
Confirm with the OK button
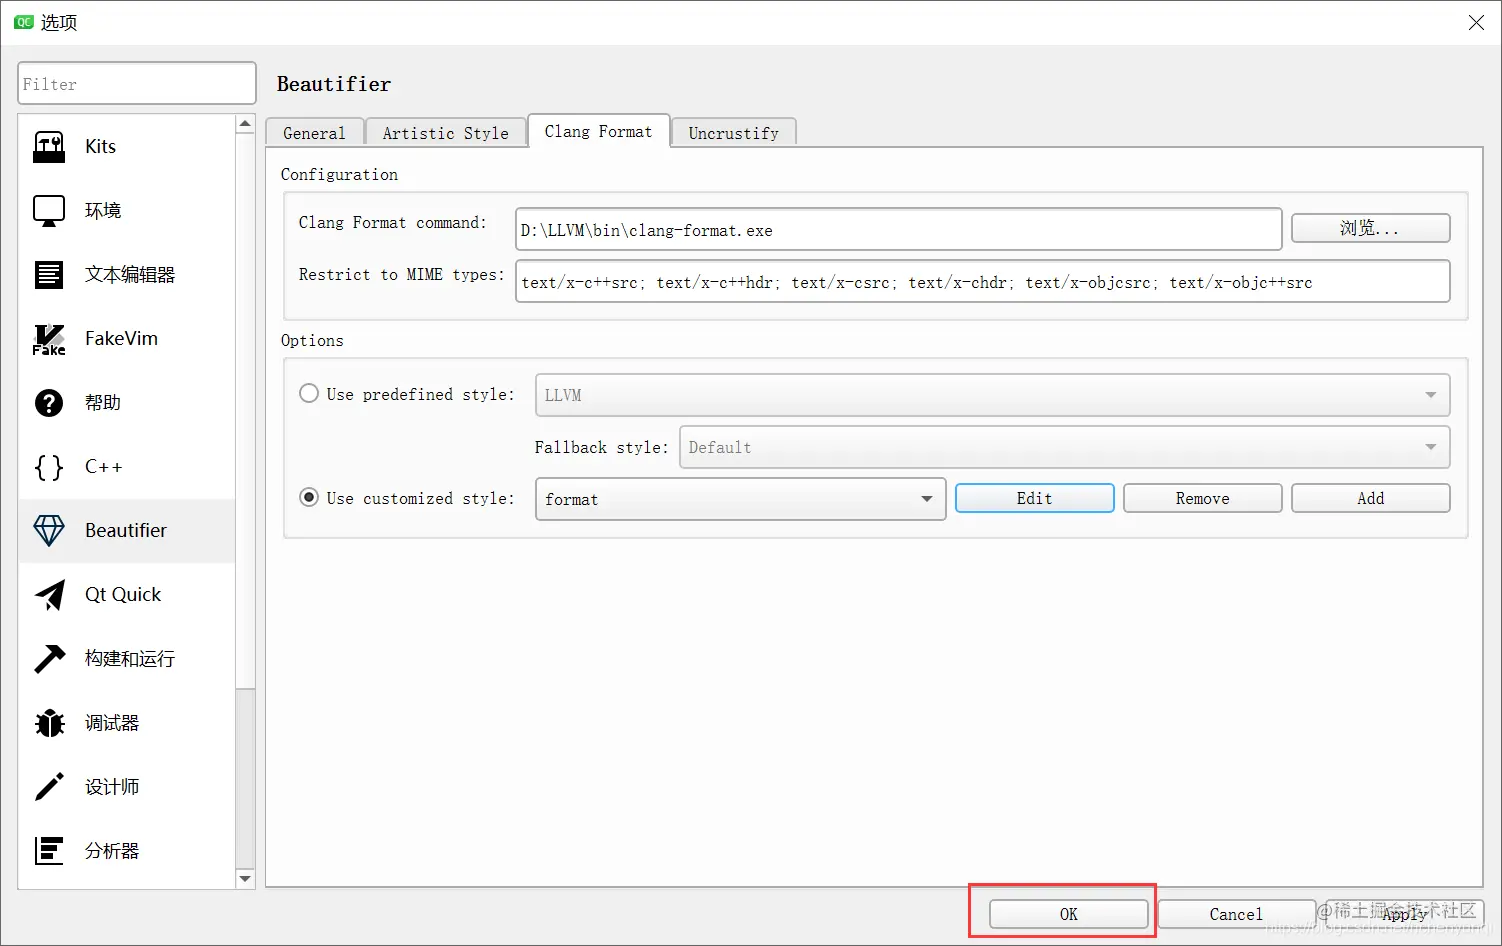tap(1068, 914)
